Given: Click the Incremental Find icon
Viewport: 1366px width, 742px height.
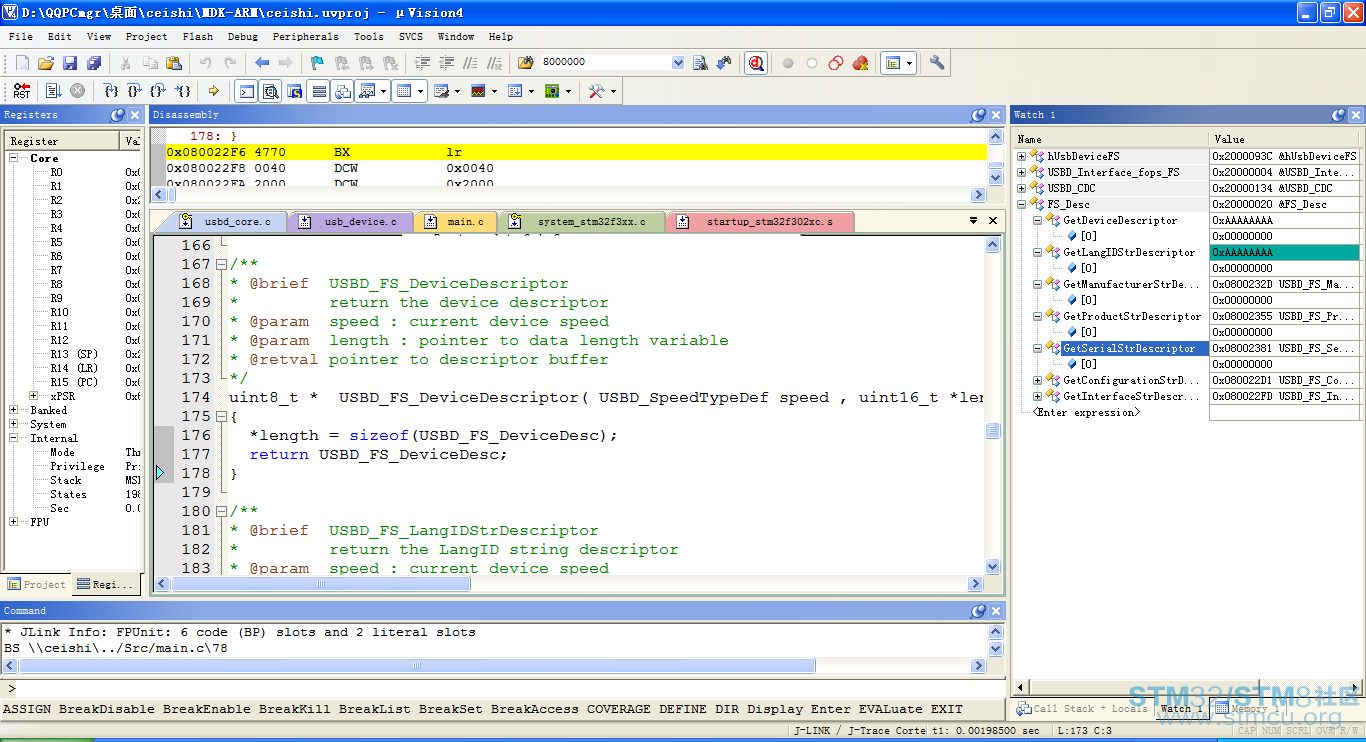Looking at the screenshot, I should pos(724,63).
